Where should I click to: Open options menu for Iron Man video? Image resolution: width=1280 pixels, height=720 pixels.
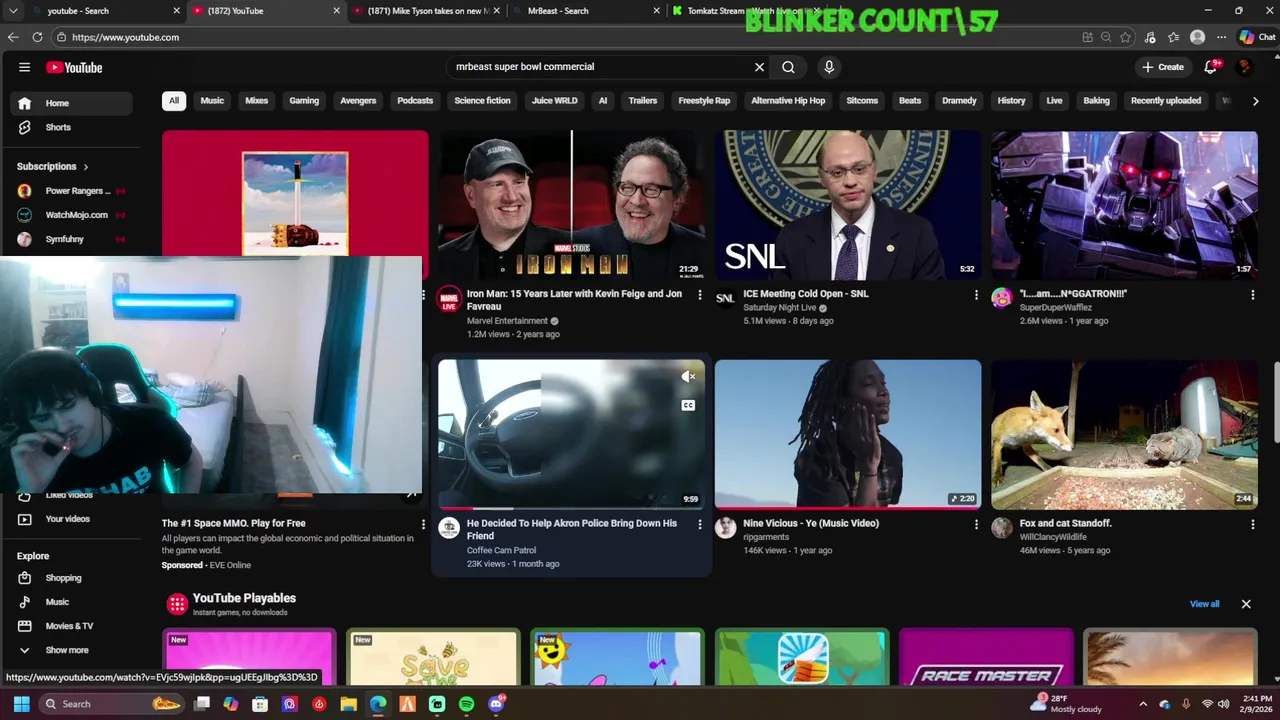(x=700, y=295)
